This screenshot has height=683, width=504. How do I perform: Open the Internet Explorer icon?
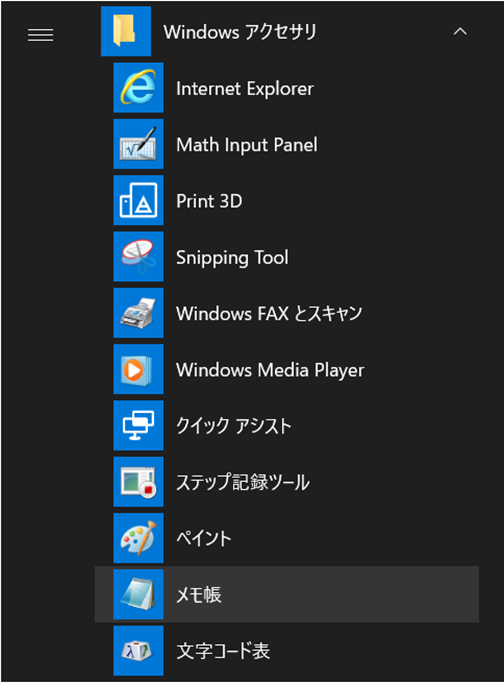(x=139, y=88)
